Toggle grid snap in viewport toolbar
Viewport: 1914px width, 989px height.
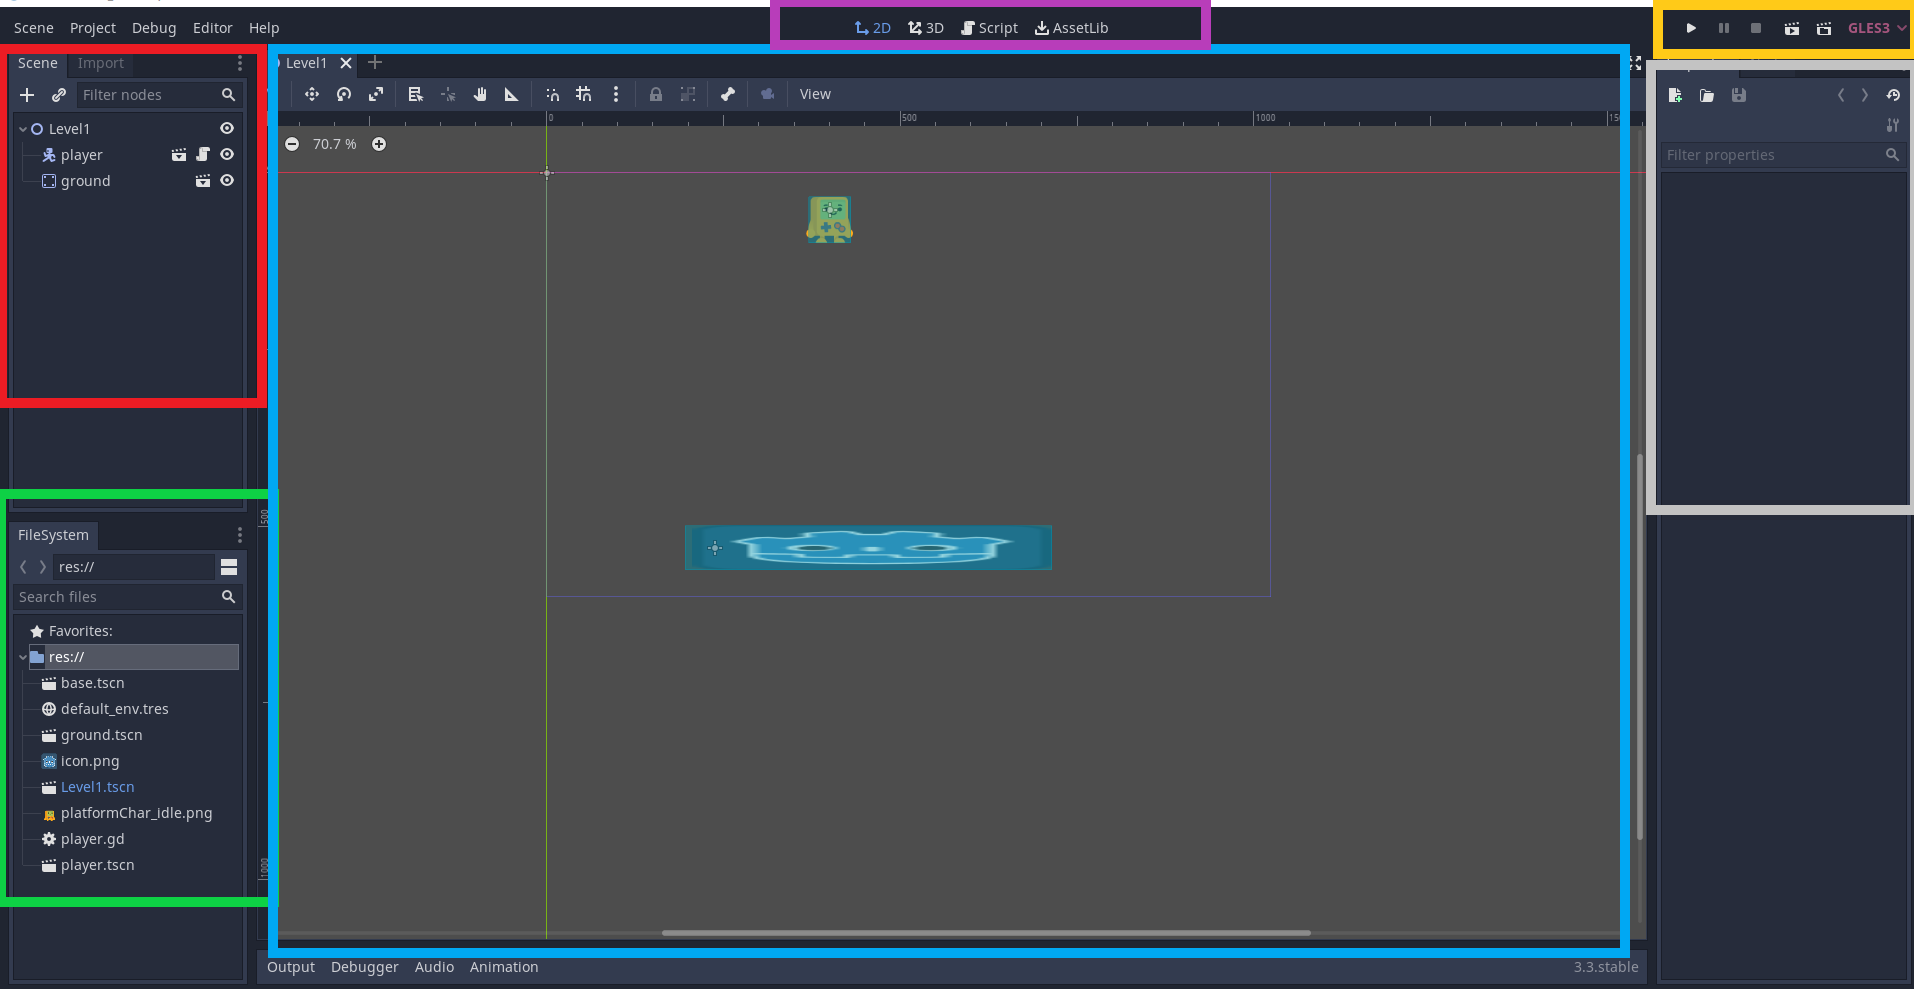tap(584, 94)
